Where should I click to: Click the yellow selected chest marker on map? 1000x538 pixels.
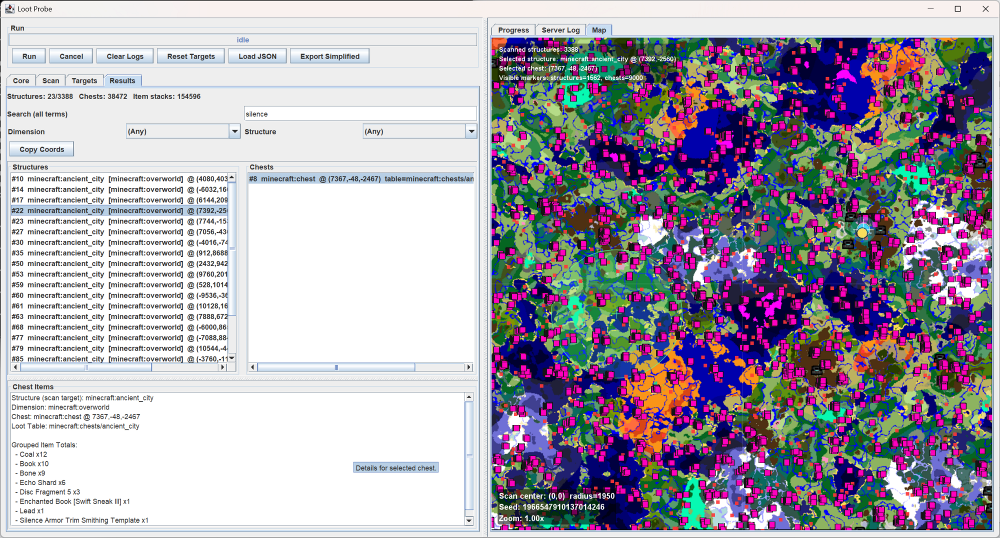[x=862, y=232]
